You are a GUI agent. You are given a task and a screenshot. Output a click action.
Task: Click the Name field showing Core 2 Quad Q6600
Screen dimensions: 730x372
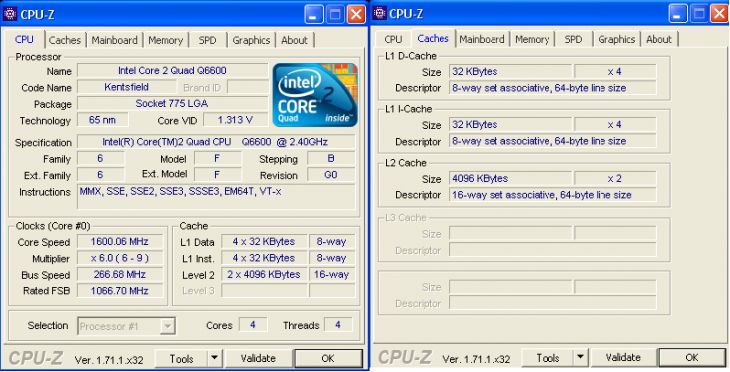pos(172,71)
